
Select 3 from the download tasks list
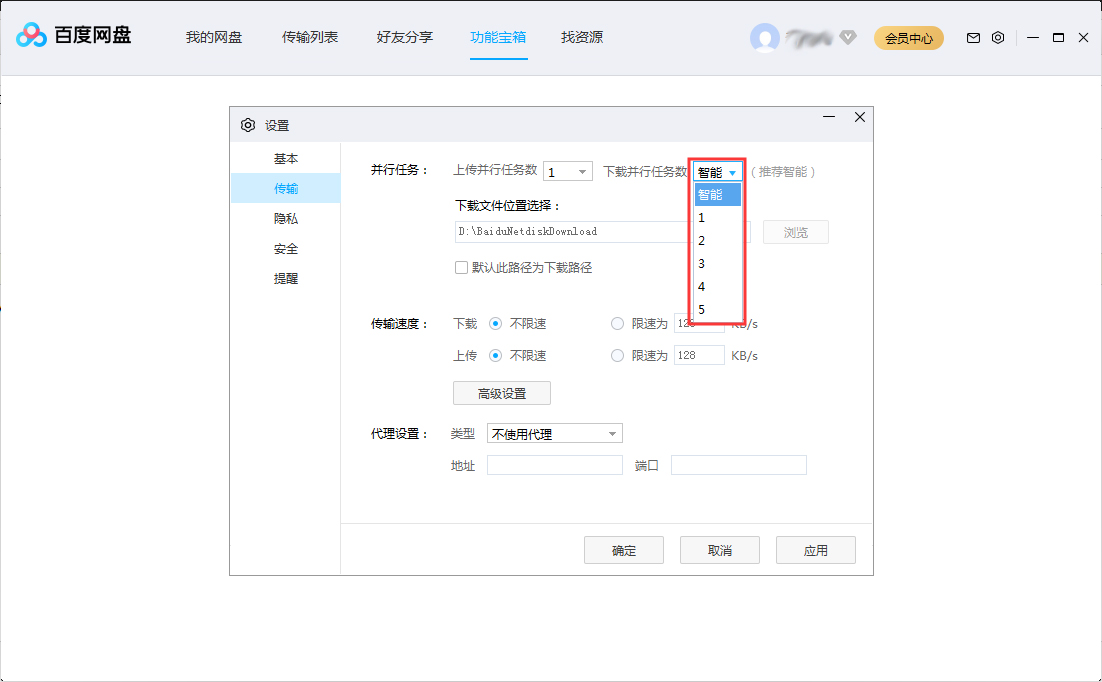click(x=716, y=263)
